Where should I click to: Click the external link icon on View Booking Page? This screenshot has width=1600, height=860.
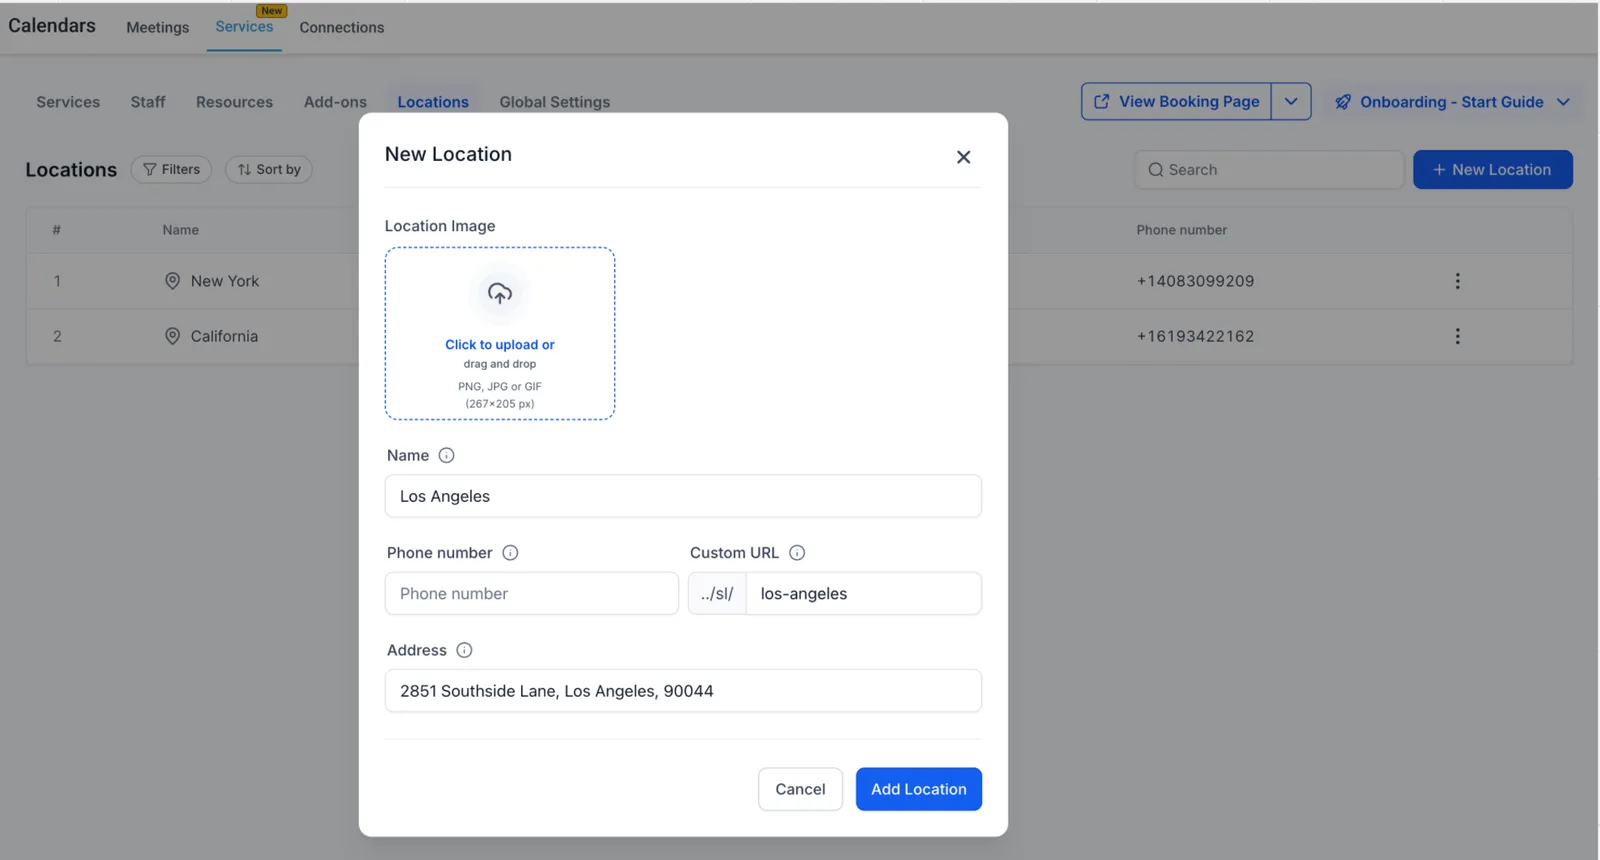(x=1101, y=102)
